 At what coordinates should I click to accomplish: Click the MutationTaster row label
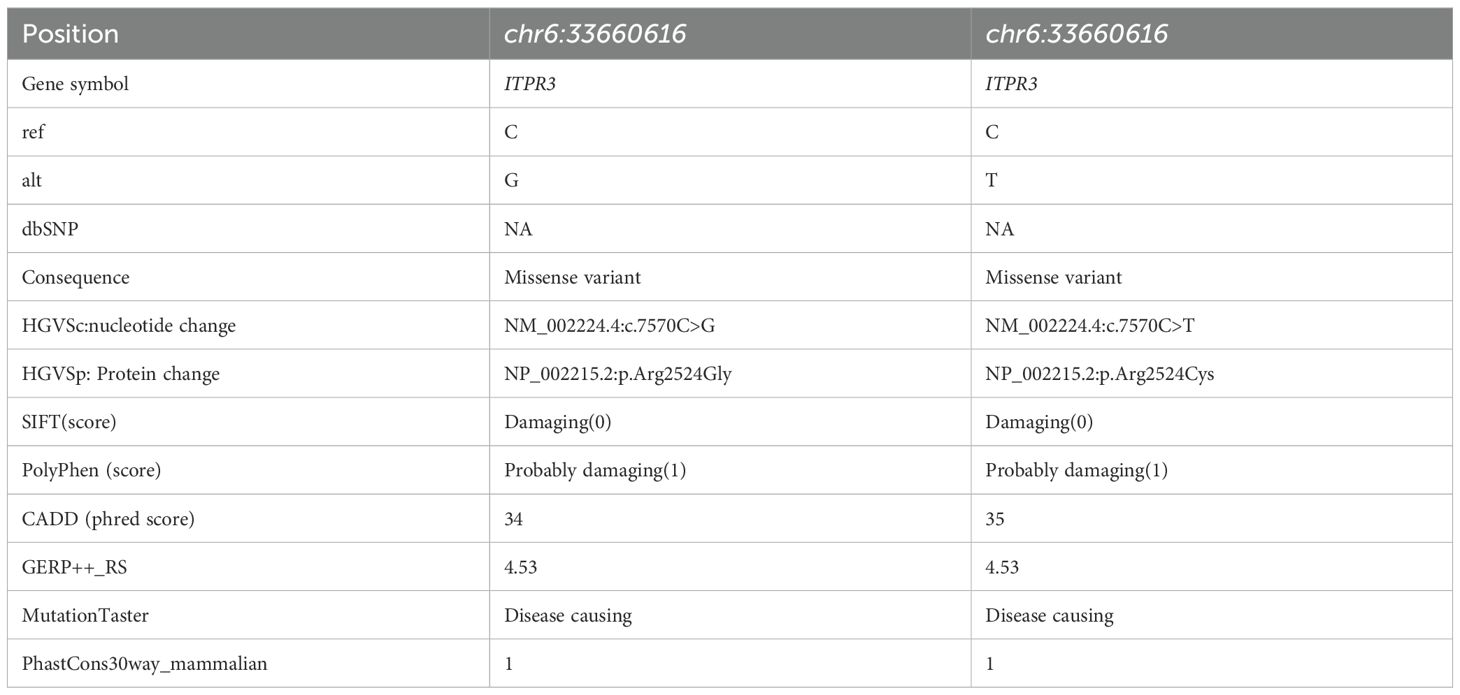85,615
